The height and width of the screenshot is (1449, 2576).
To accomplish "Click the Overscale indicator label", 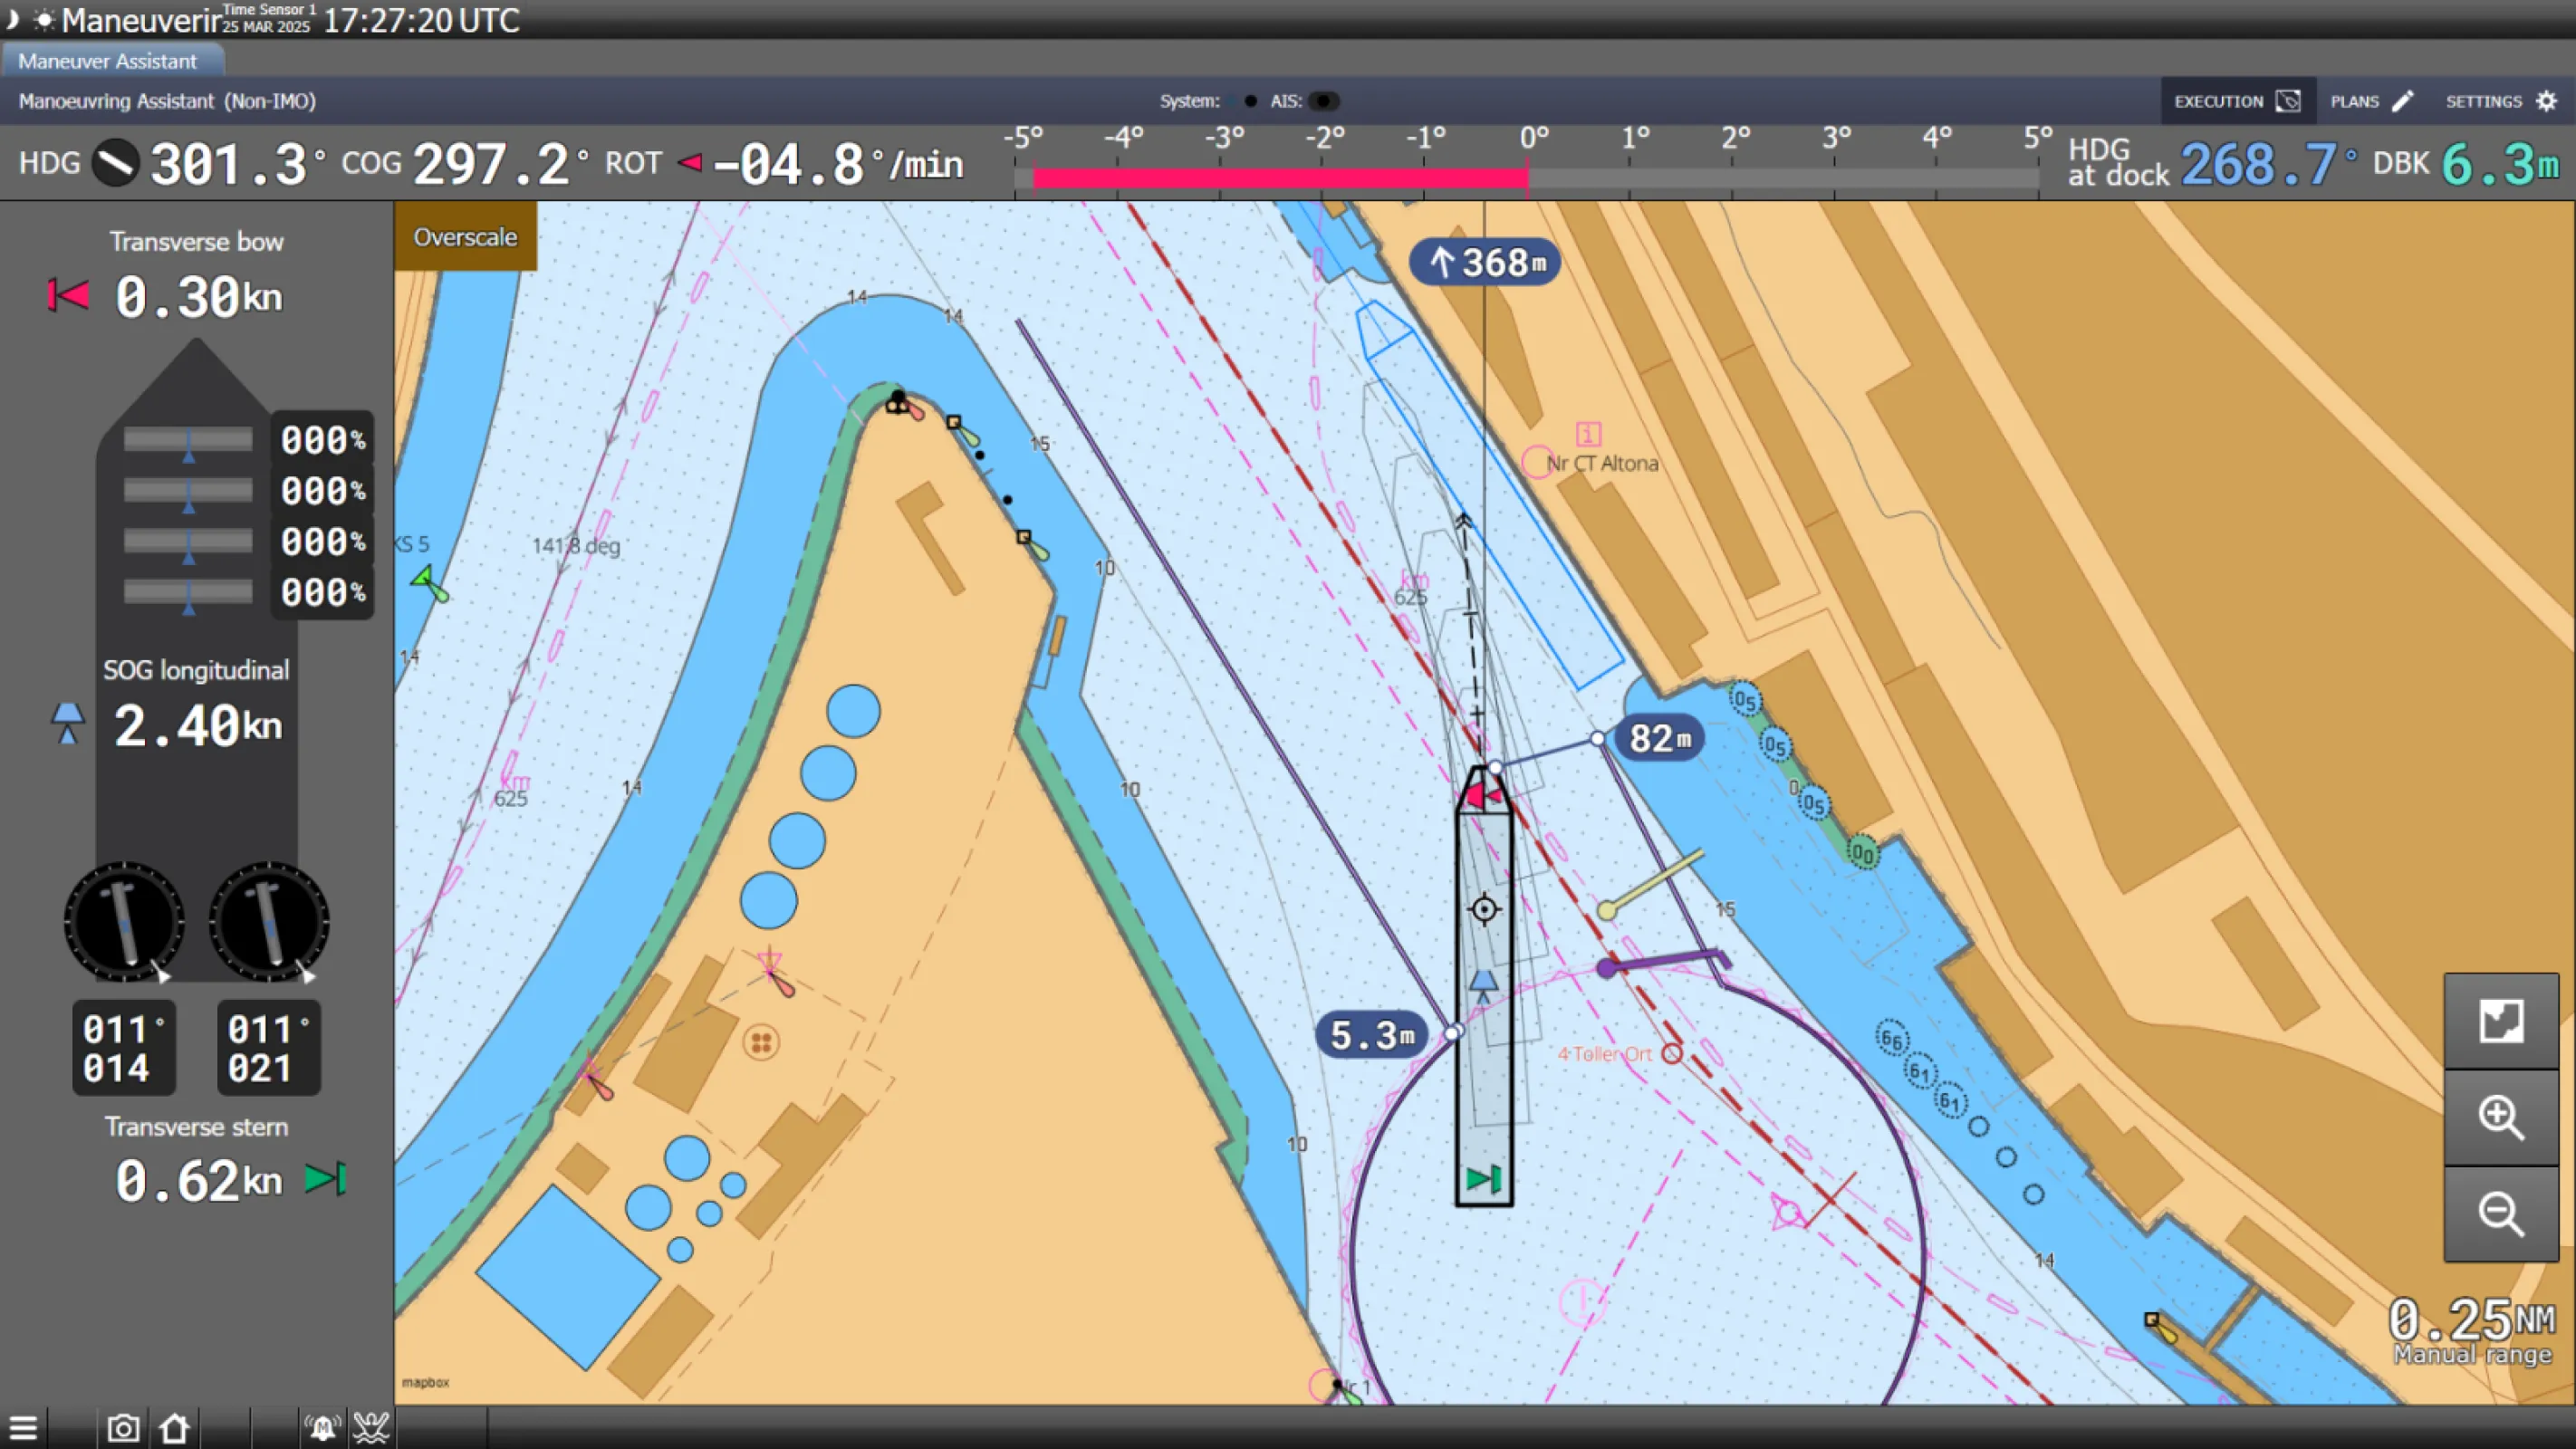I will pos(465,237).
